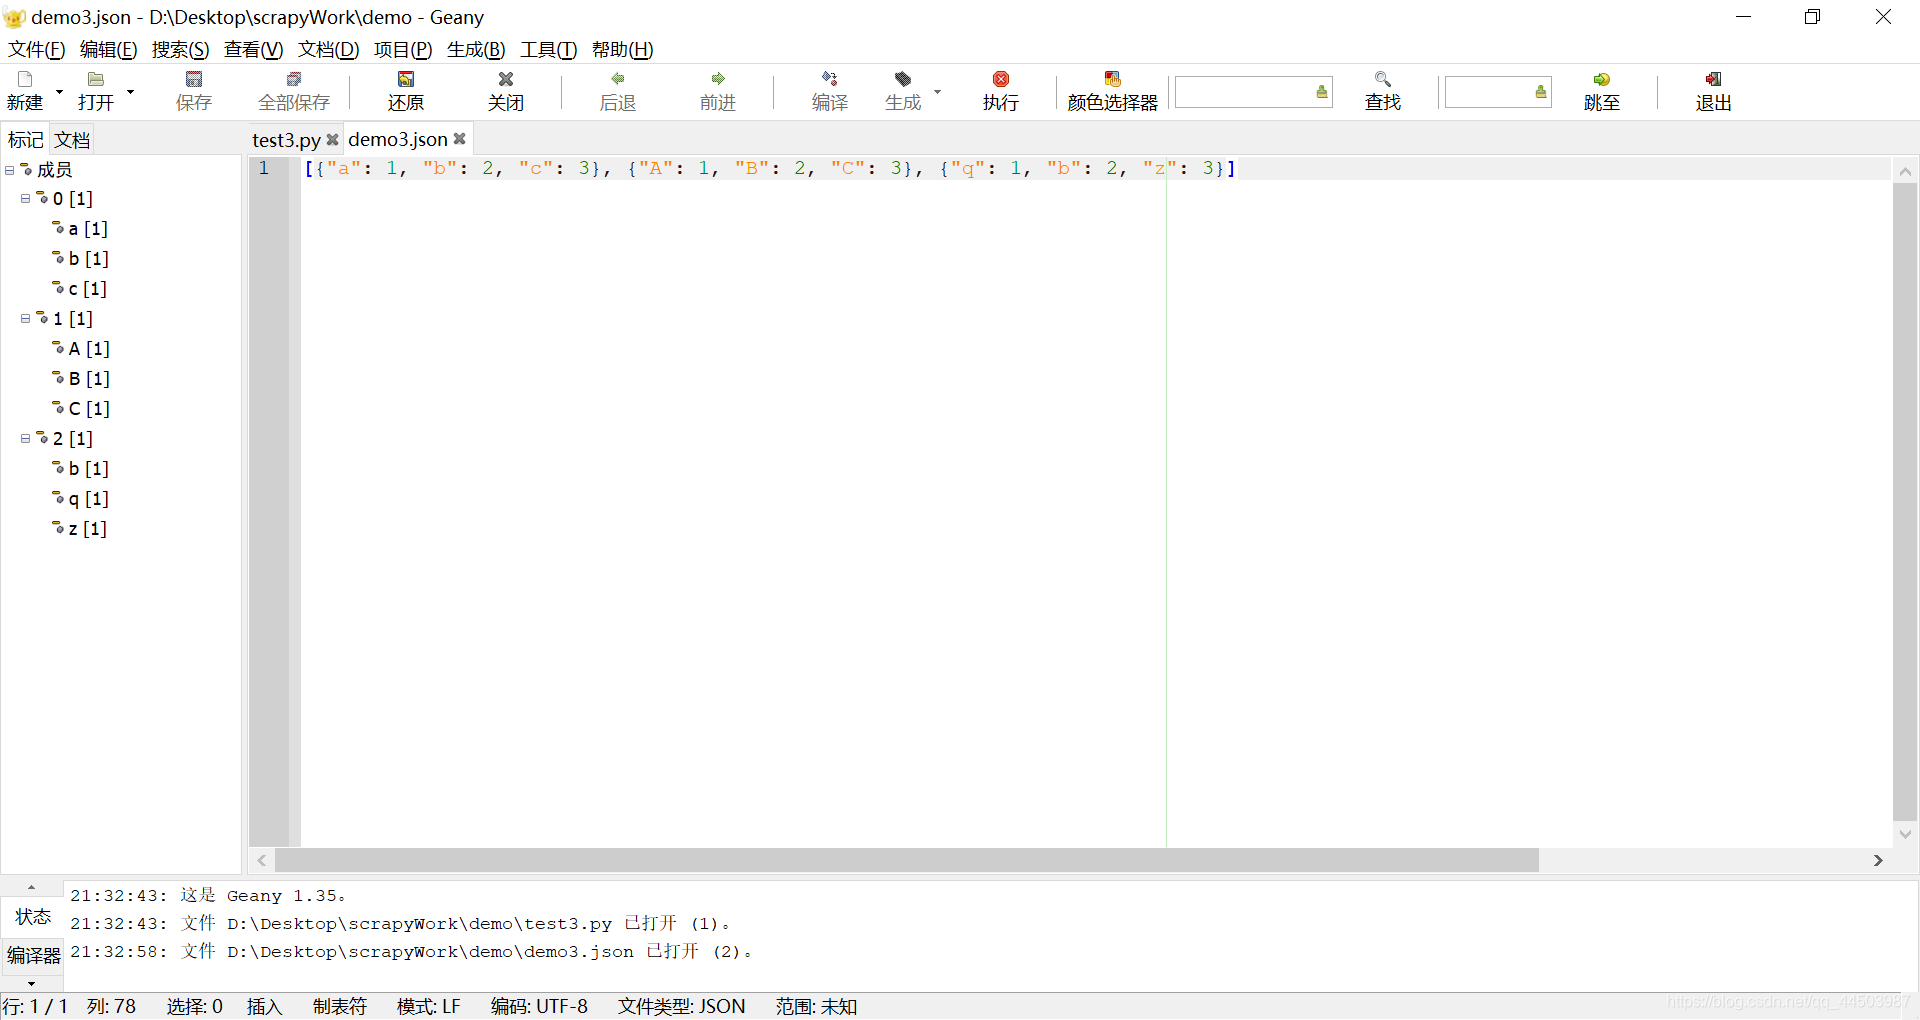1920x1020 pixels.
Task: Click the 后退 (Back) navigation icon
Action: (x=617, y=92)
